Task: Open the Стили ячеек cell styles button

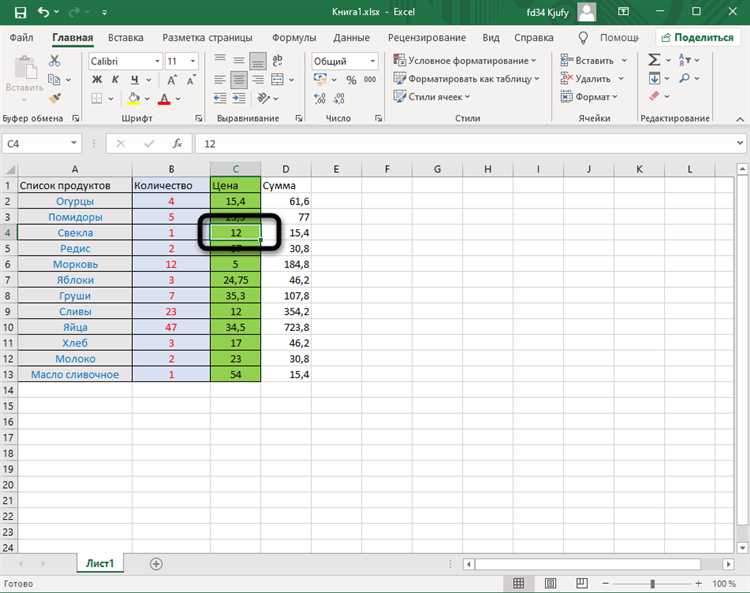Action: click(435, 97)
